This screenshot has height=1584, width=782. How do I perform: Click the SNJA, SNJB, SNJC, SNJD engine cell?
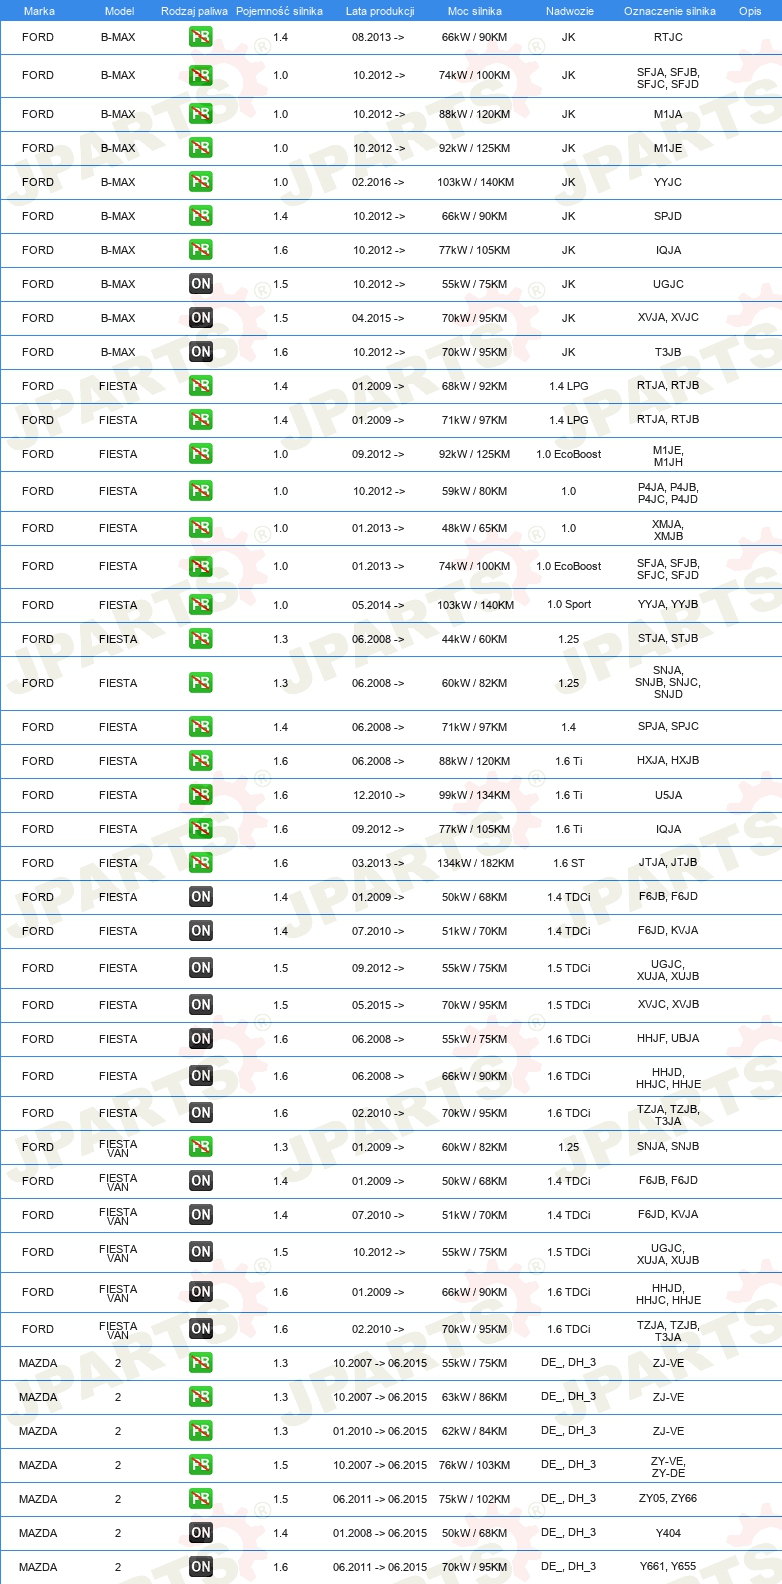point(668,682)
